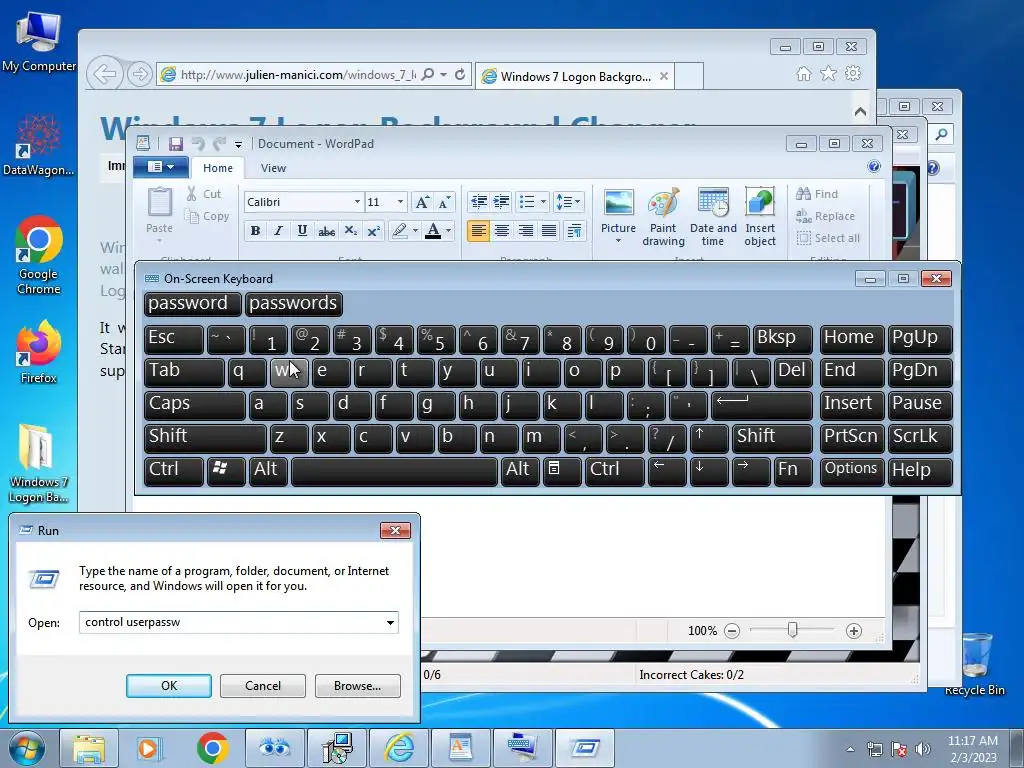Viewport: 1024px width, 768px height.
Task: Move the WordPad zoom slider handle
Action: [792, 630]
